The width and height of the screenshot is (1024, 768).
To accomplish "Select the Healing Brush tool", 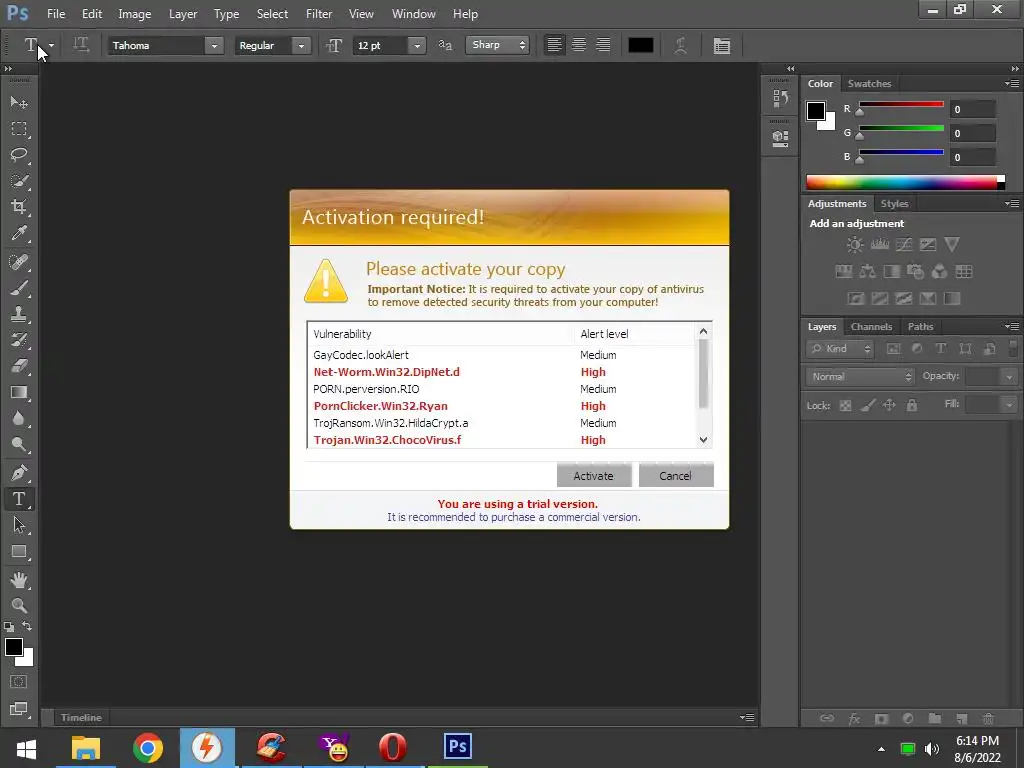I will click(x=19, y=262).
